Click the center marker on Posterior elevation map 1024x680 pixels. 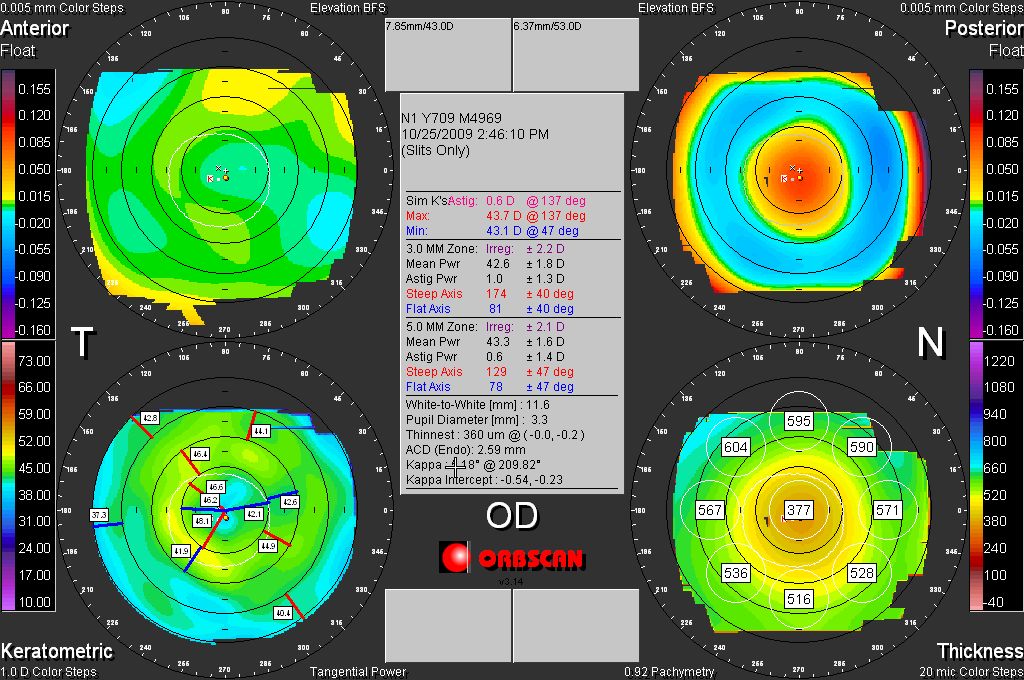(798, 177)
